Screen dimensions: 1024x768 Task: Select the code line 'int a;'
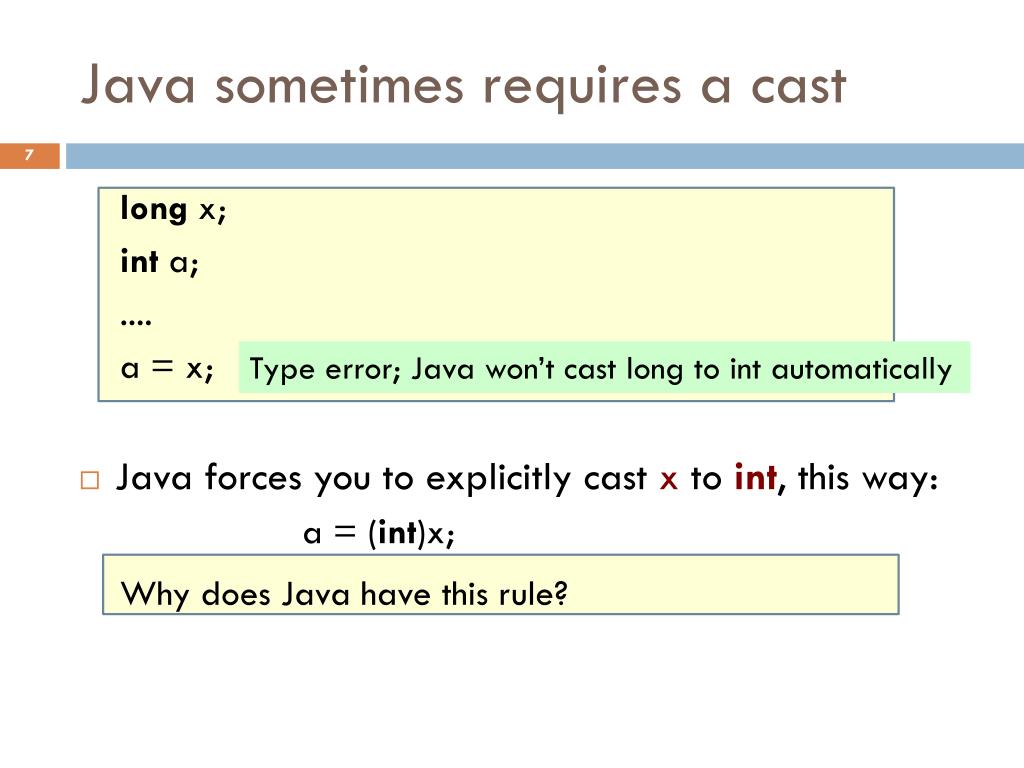coord(159,263)
